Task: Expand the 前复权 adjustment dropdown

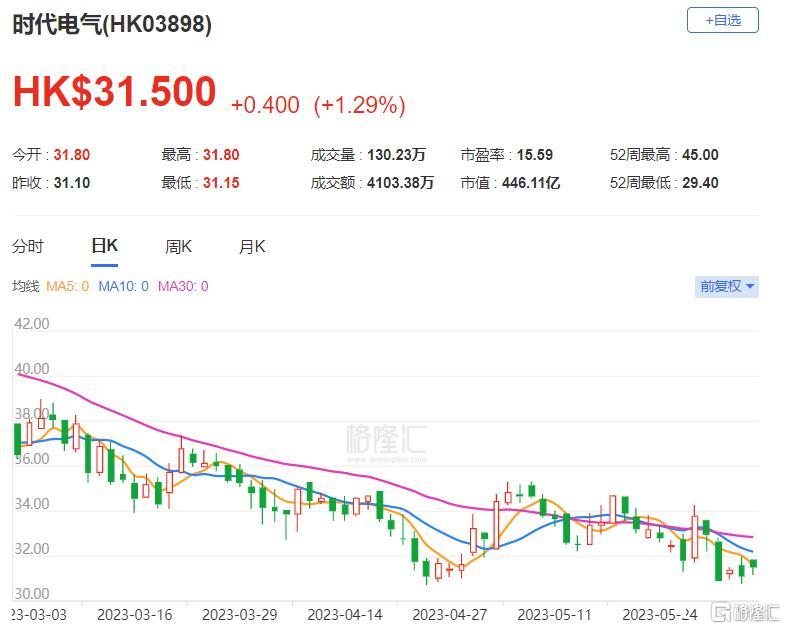Action: coord(726,287)
